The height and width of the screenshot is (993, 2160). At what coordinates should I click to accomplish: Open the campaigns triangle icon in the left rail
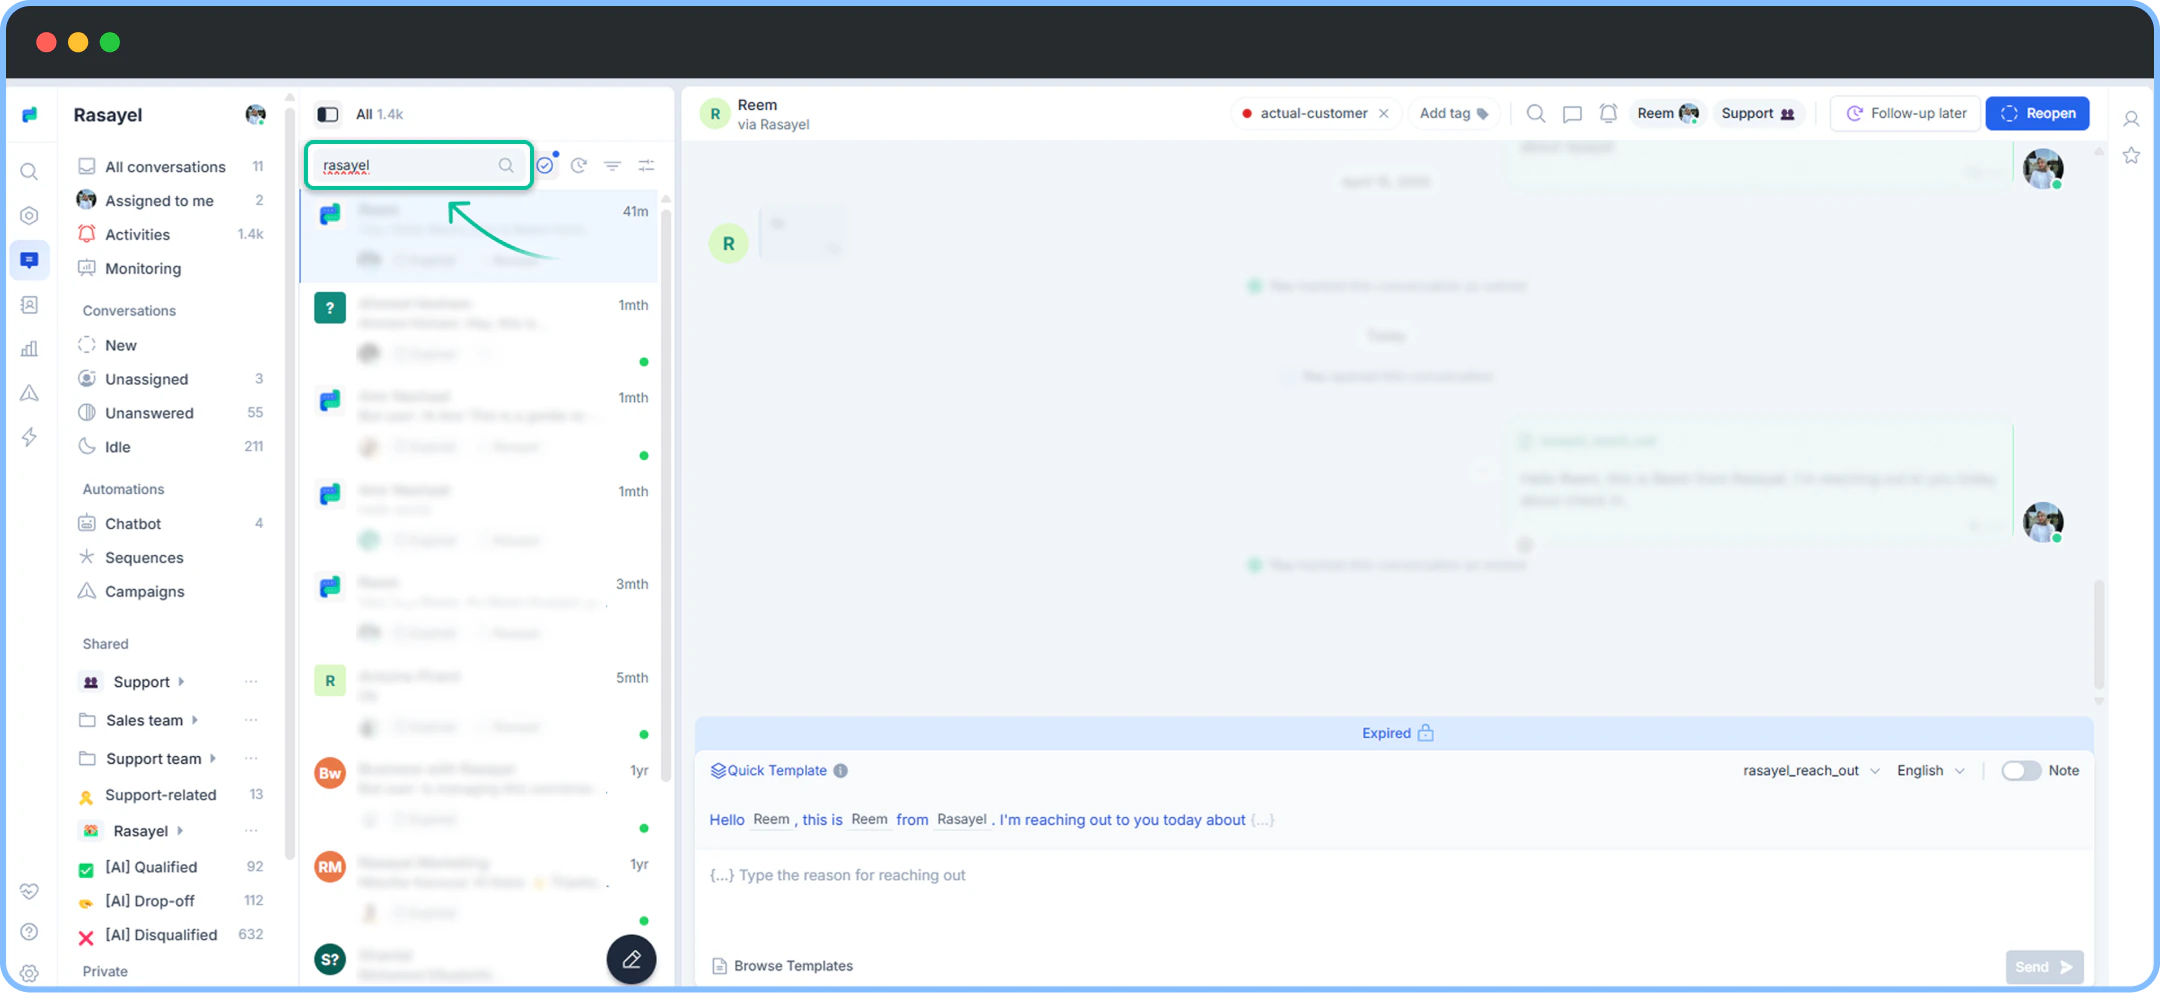29,393
